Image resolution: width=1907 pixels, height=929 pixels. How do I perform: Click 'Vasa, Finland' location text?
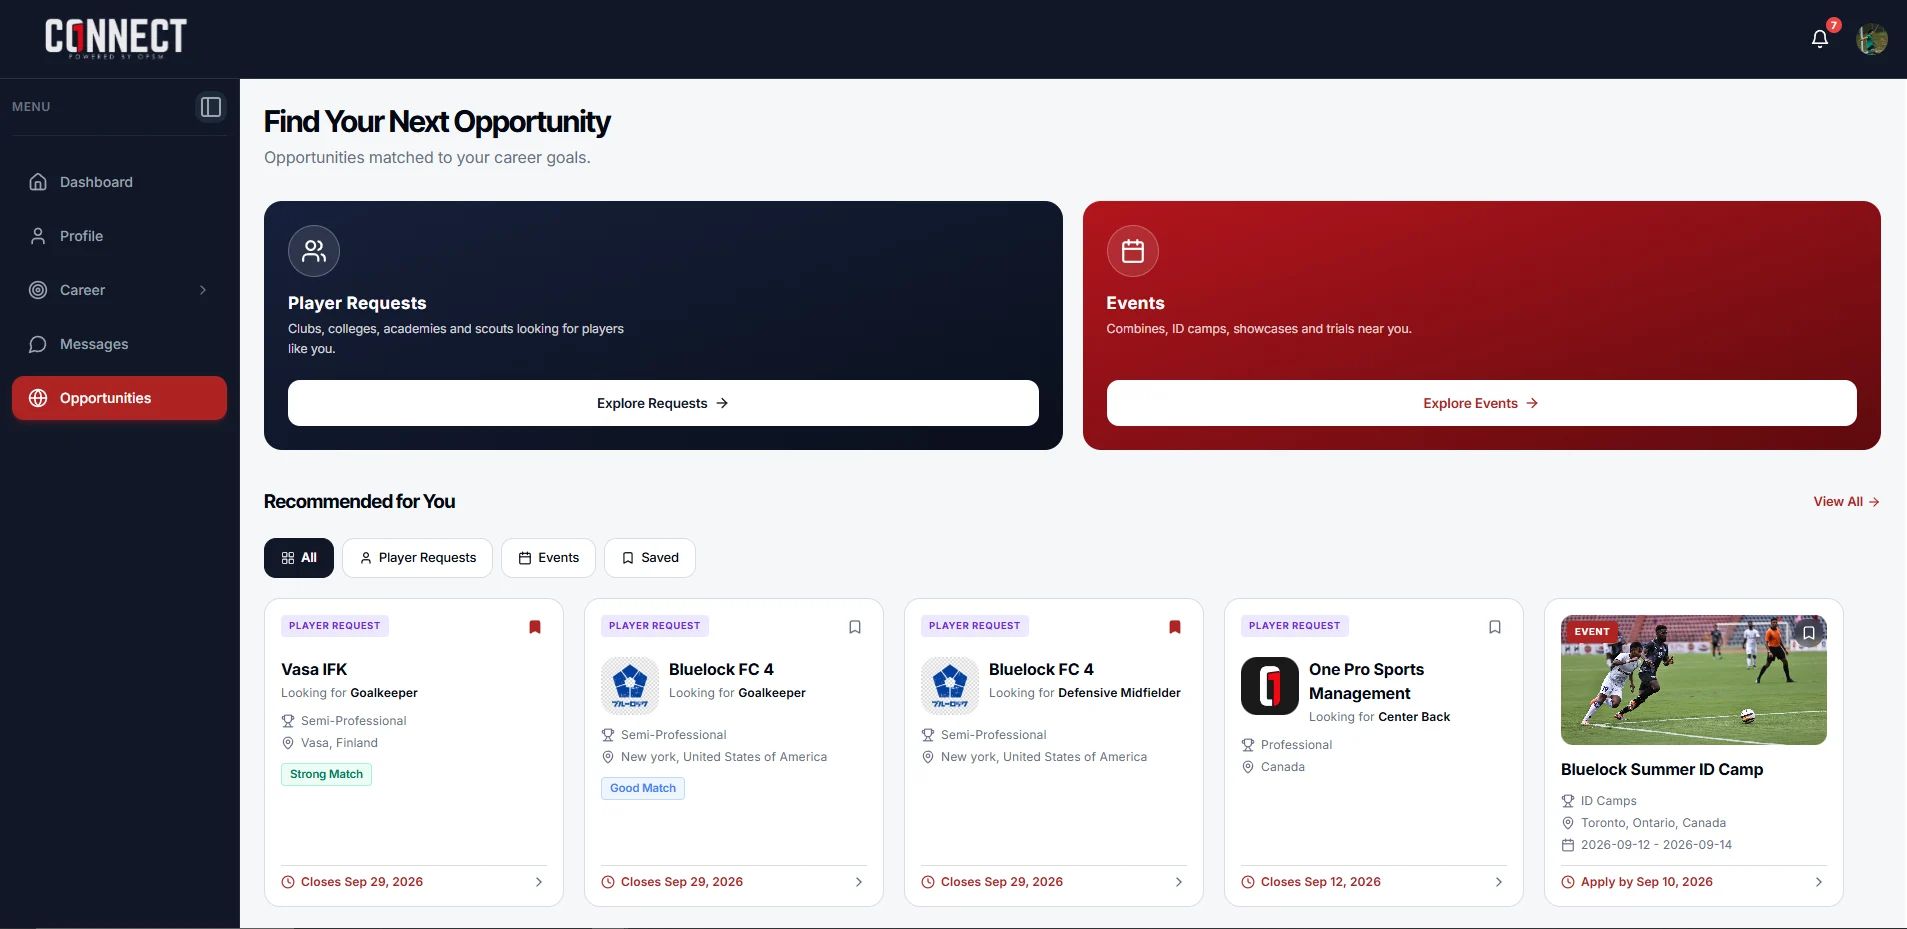[x=339, y=743]
